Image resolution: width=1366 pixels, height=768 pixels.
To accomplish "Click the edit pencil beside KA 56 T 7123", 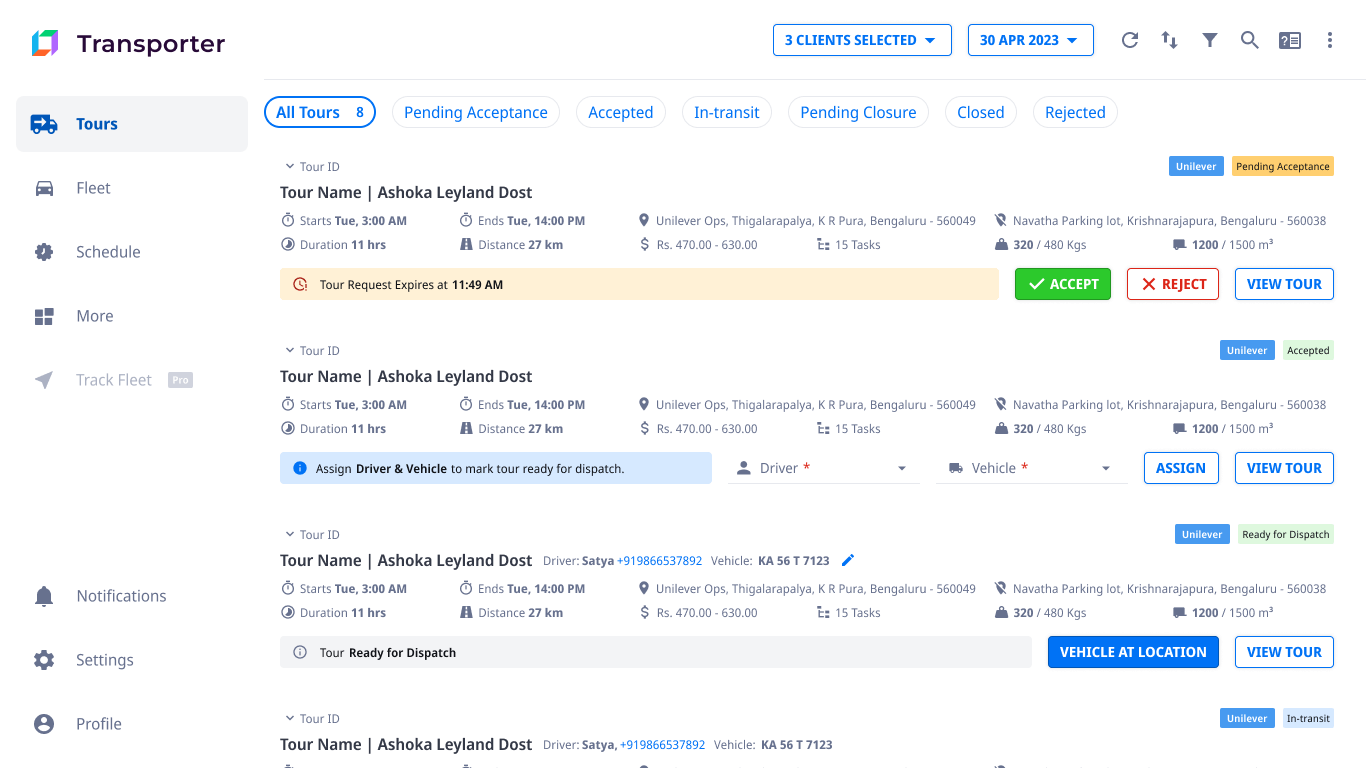I will [x=848, y=561].
